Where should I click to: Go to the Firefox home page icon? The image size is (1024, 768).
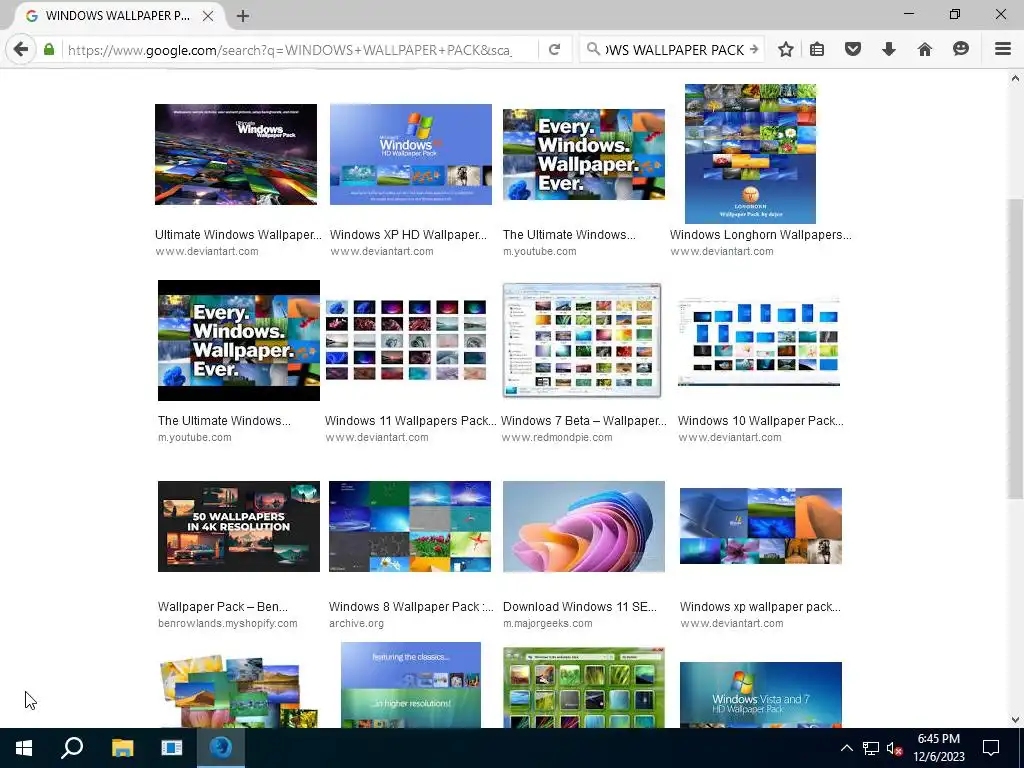pos(925,49)
